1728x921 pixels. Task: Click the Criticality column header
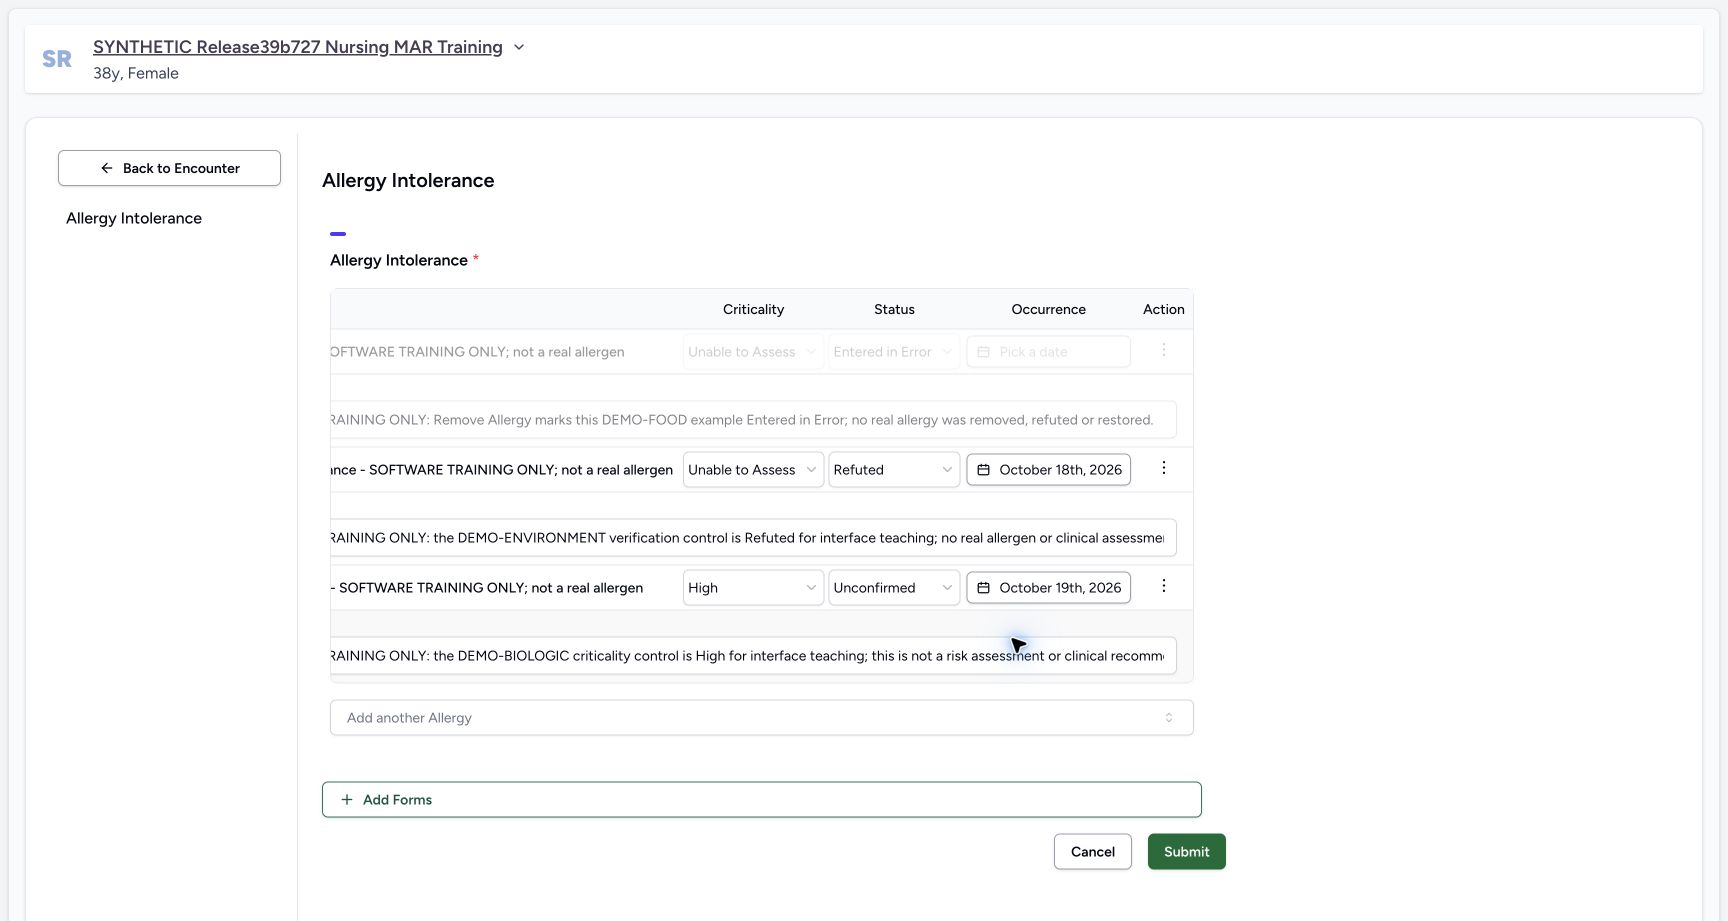753,309
